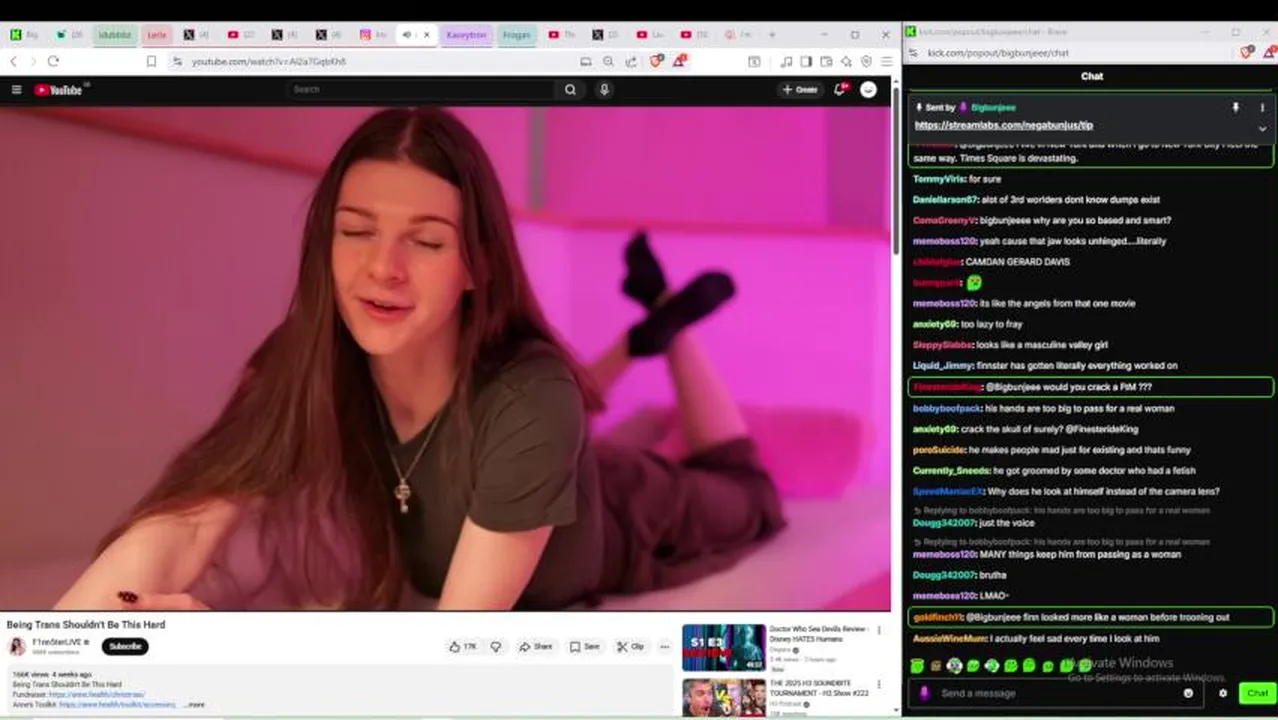Screen dimensions: 1278x720
Task: Open the Fundraiser link in description
Action: pos(97,694)
